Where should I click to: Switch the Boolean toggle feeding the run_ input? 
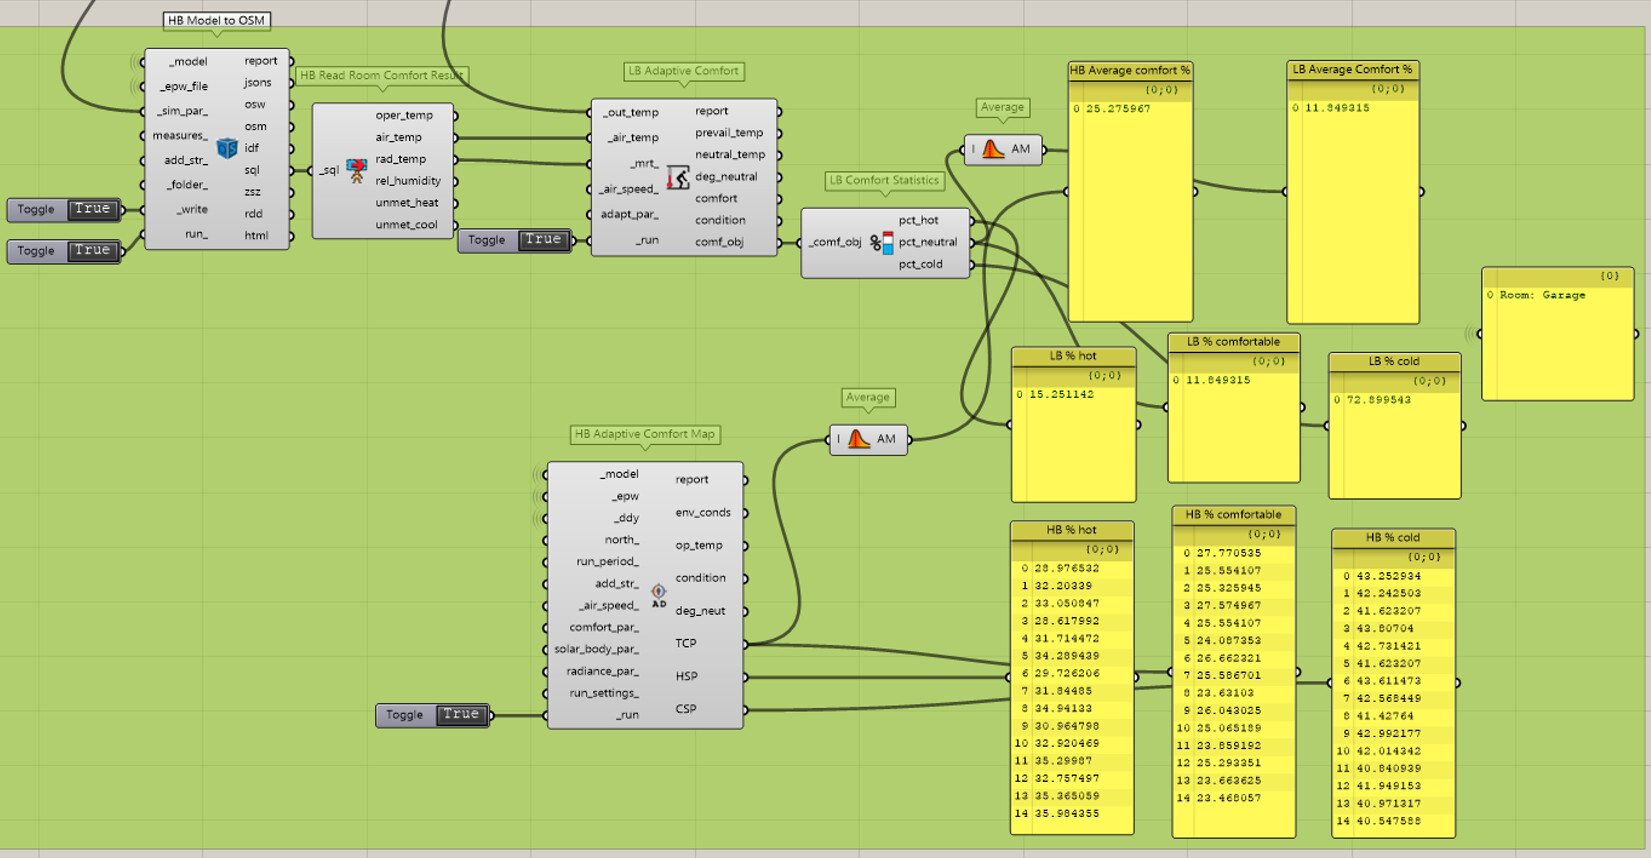click(x=92, y=251)
